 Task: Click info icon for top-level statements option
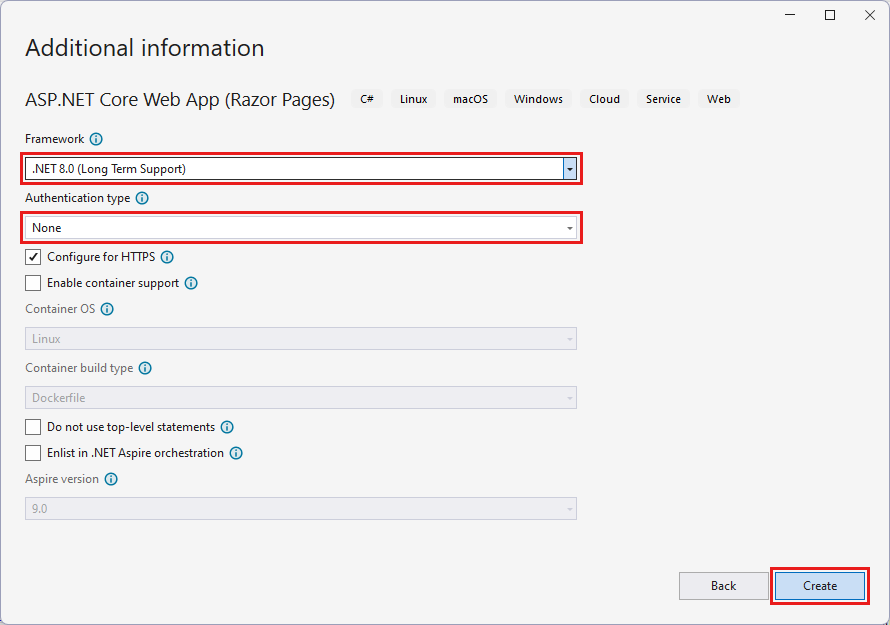coord(227,427)
